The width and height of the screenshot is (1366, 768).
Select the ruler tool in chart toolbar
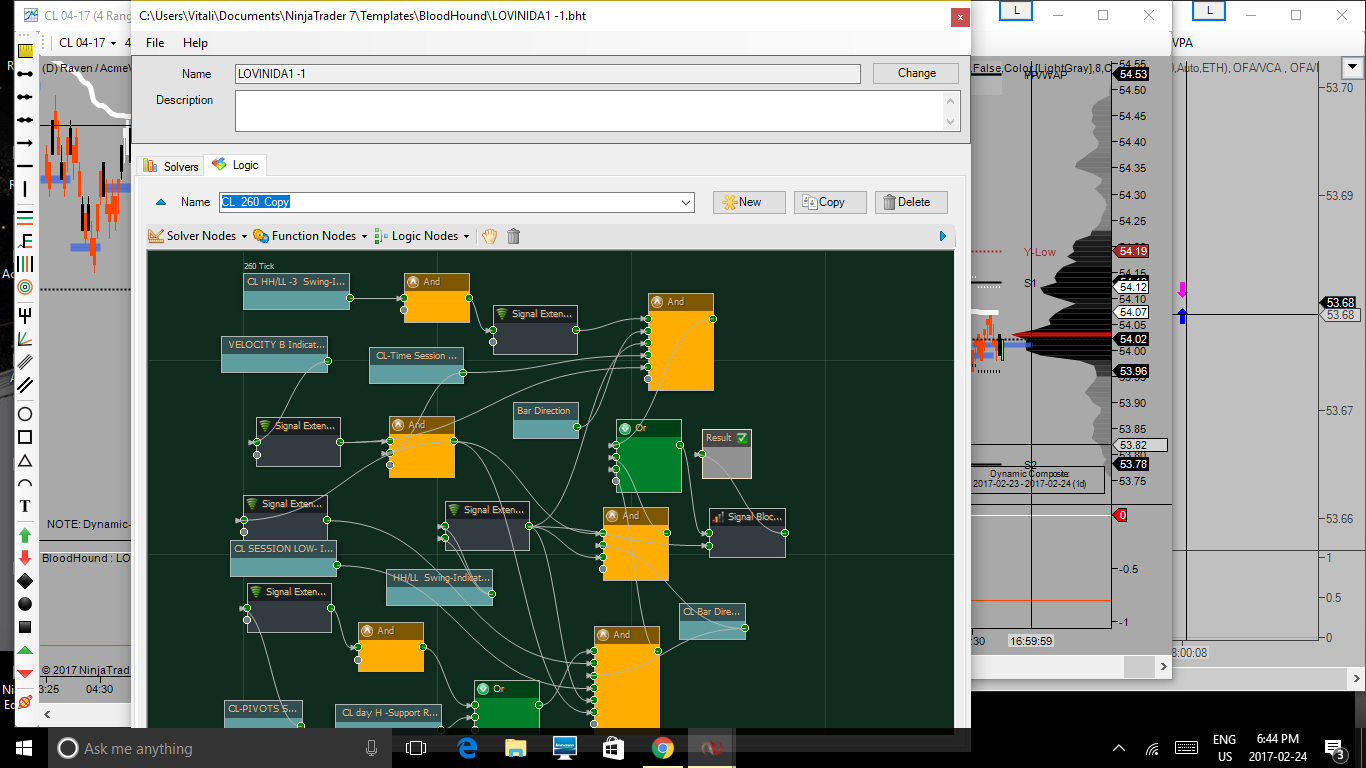(25, 50)
